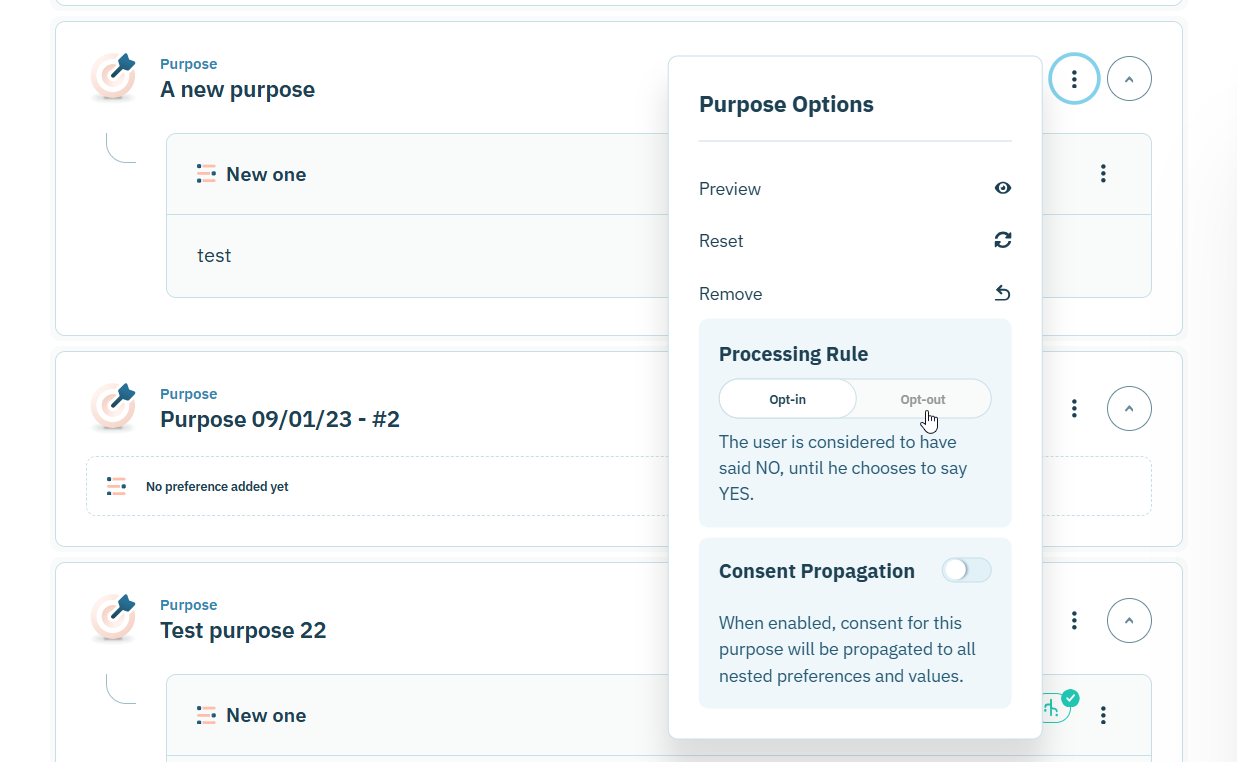
Task: Open the options menu for A new purpose
Action: point(1074,79)
